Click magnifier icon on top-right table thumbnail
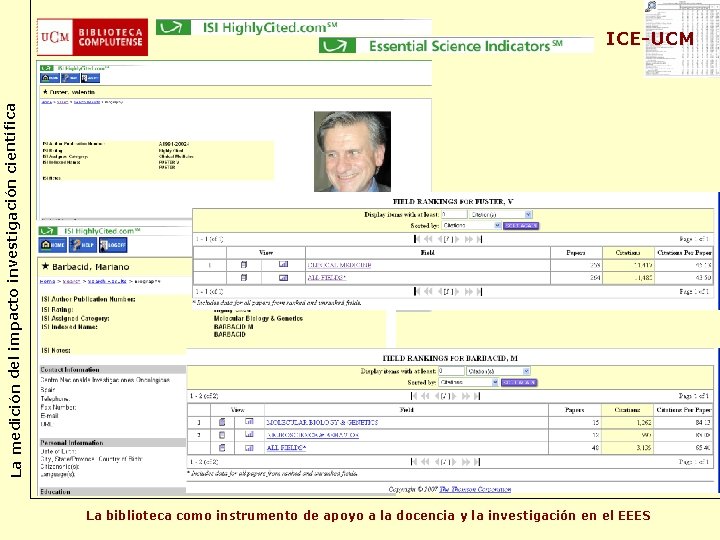 [651, 6]
